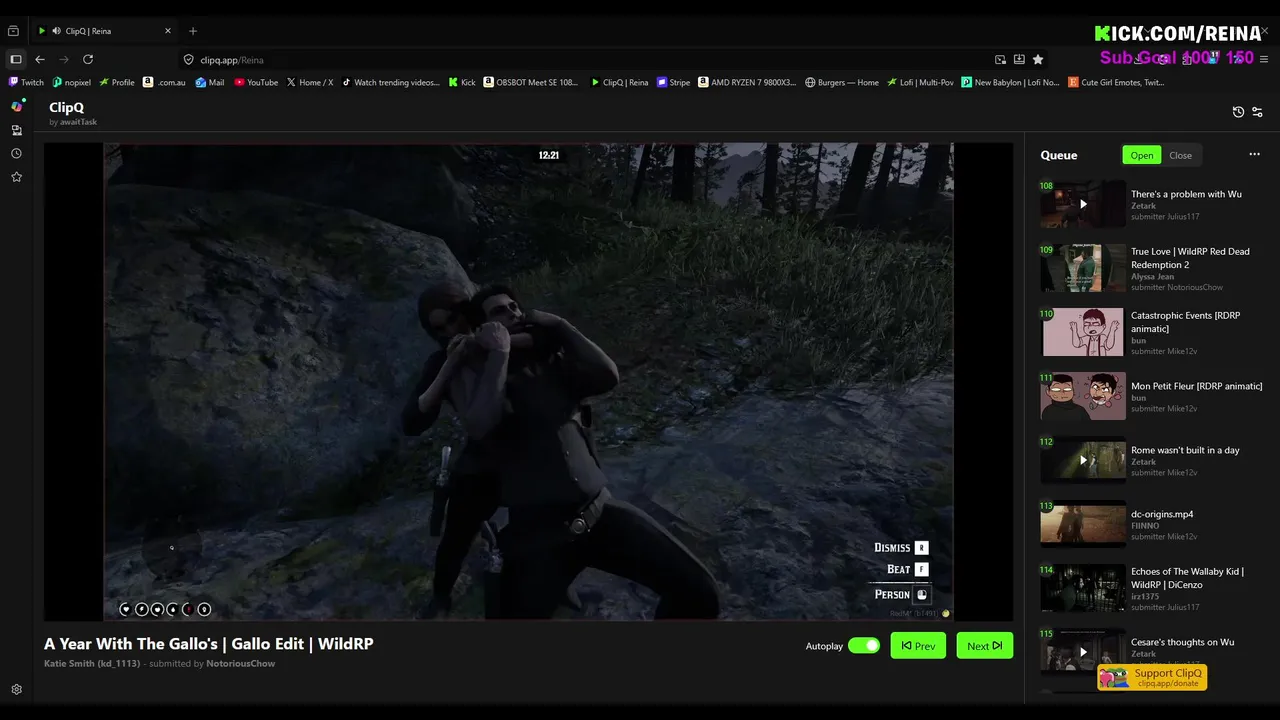
Task: Open the ClipQ | Reina bookmark
Action: pos(620,82)
